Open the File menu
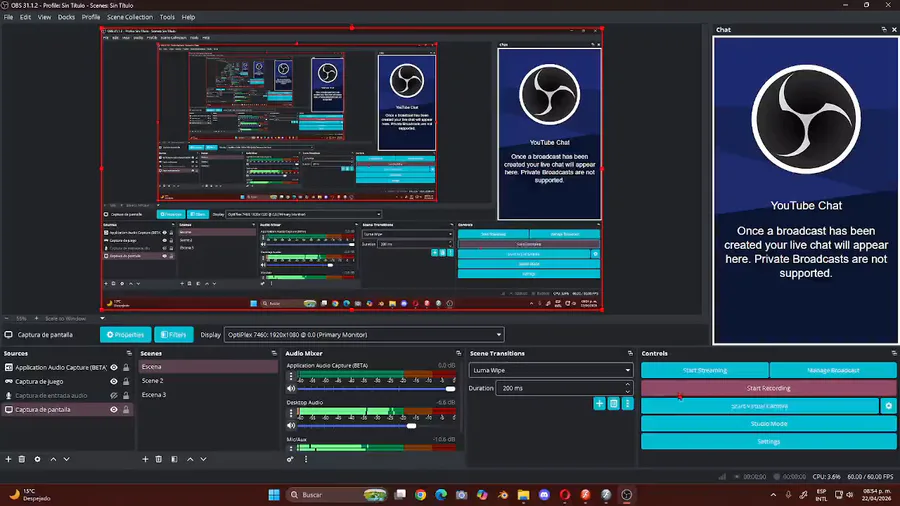This screenshot has width=900, height=506. [9, 17]
